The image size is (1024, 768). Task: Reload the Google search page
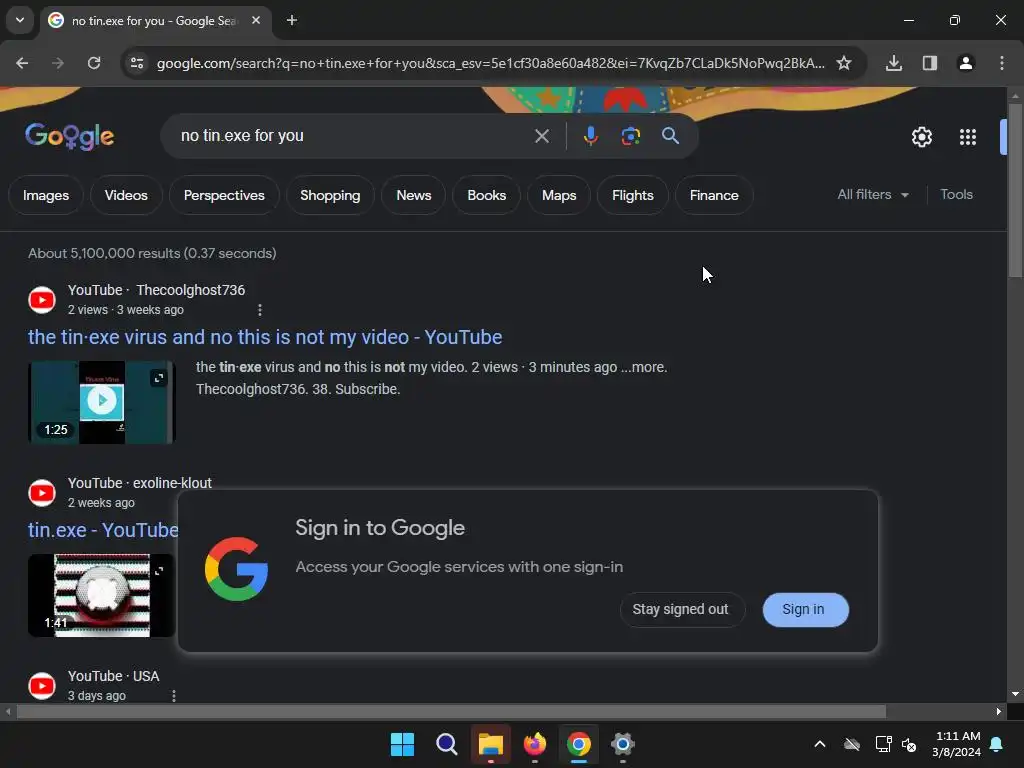[94, 63]
